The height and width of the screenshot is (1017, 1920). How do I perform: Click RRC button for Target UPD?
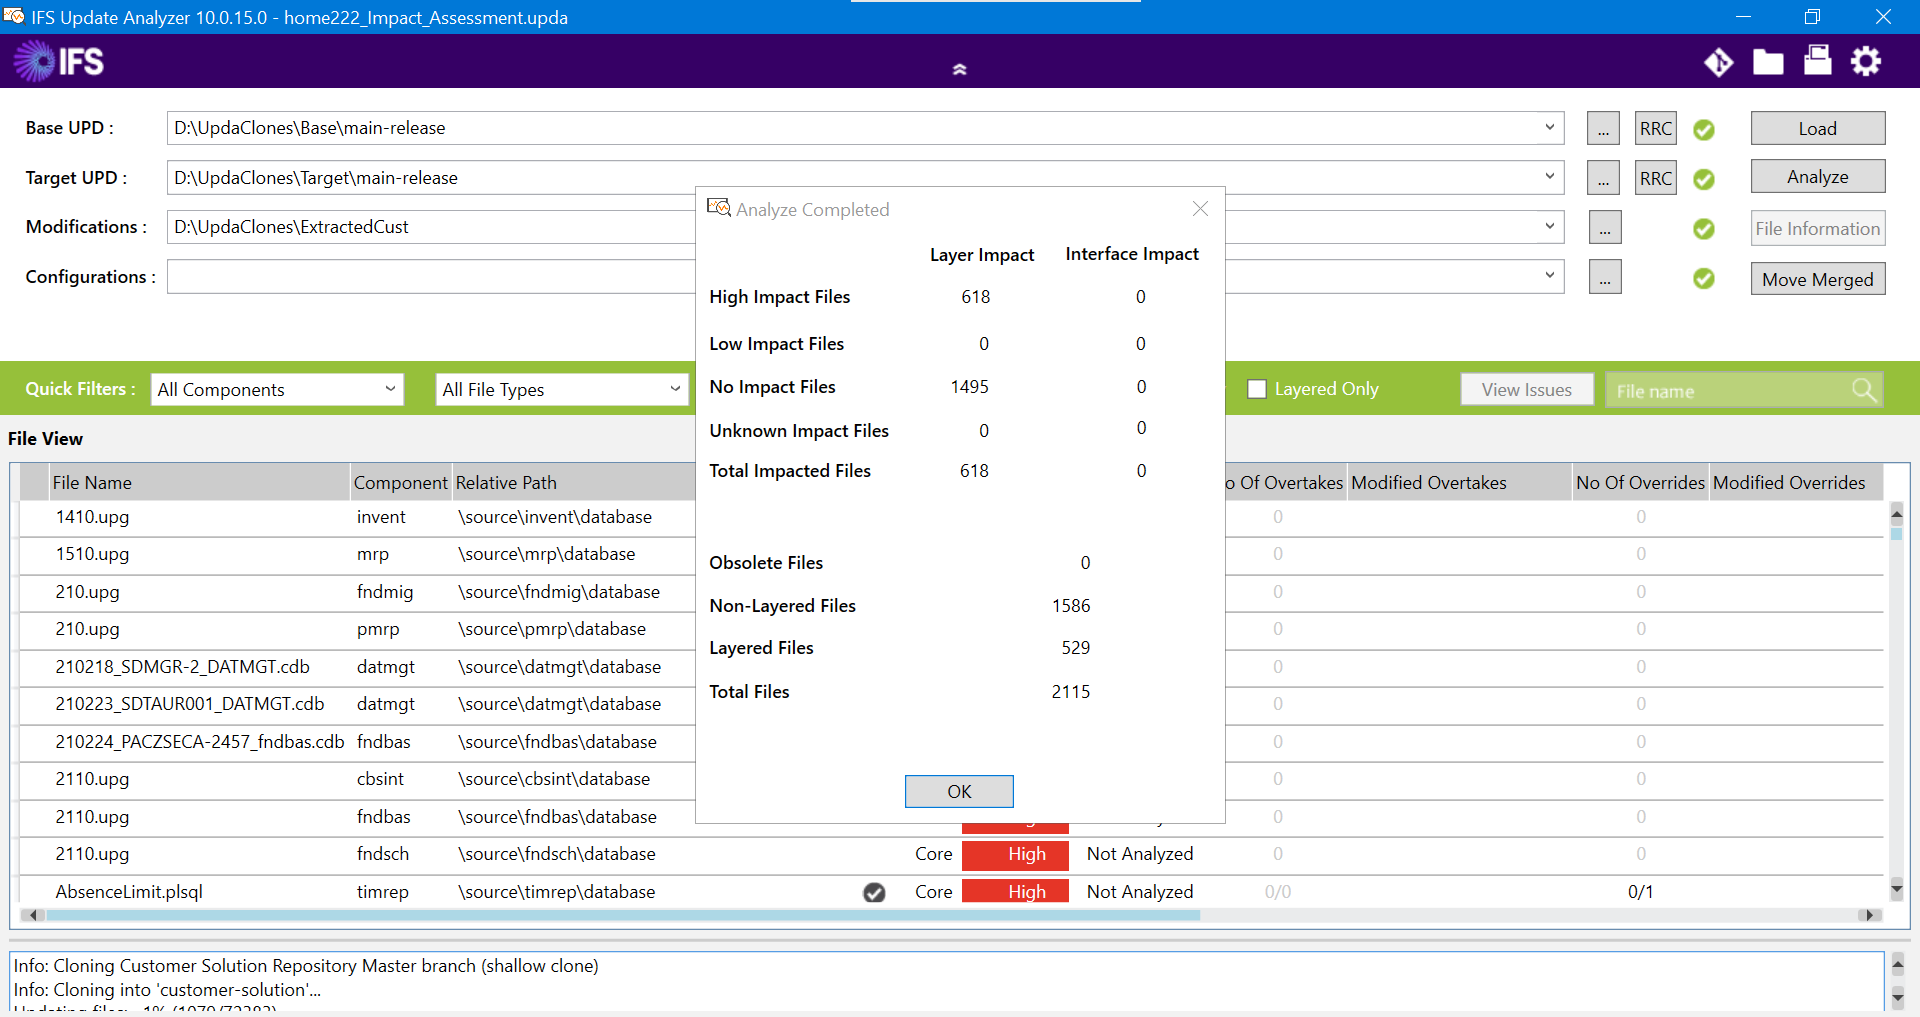tap(1655, 178)
